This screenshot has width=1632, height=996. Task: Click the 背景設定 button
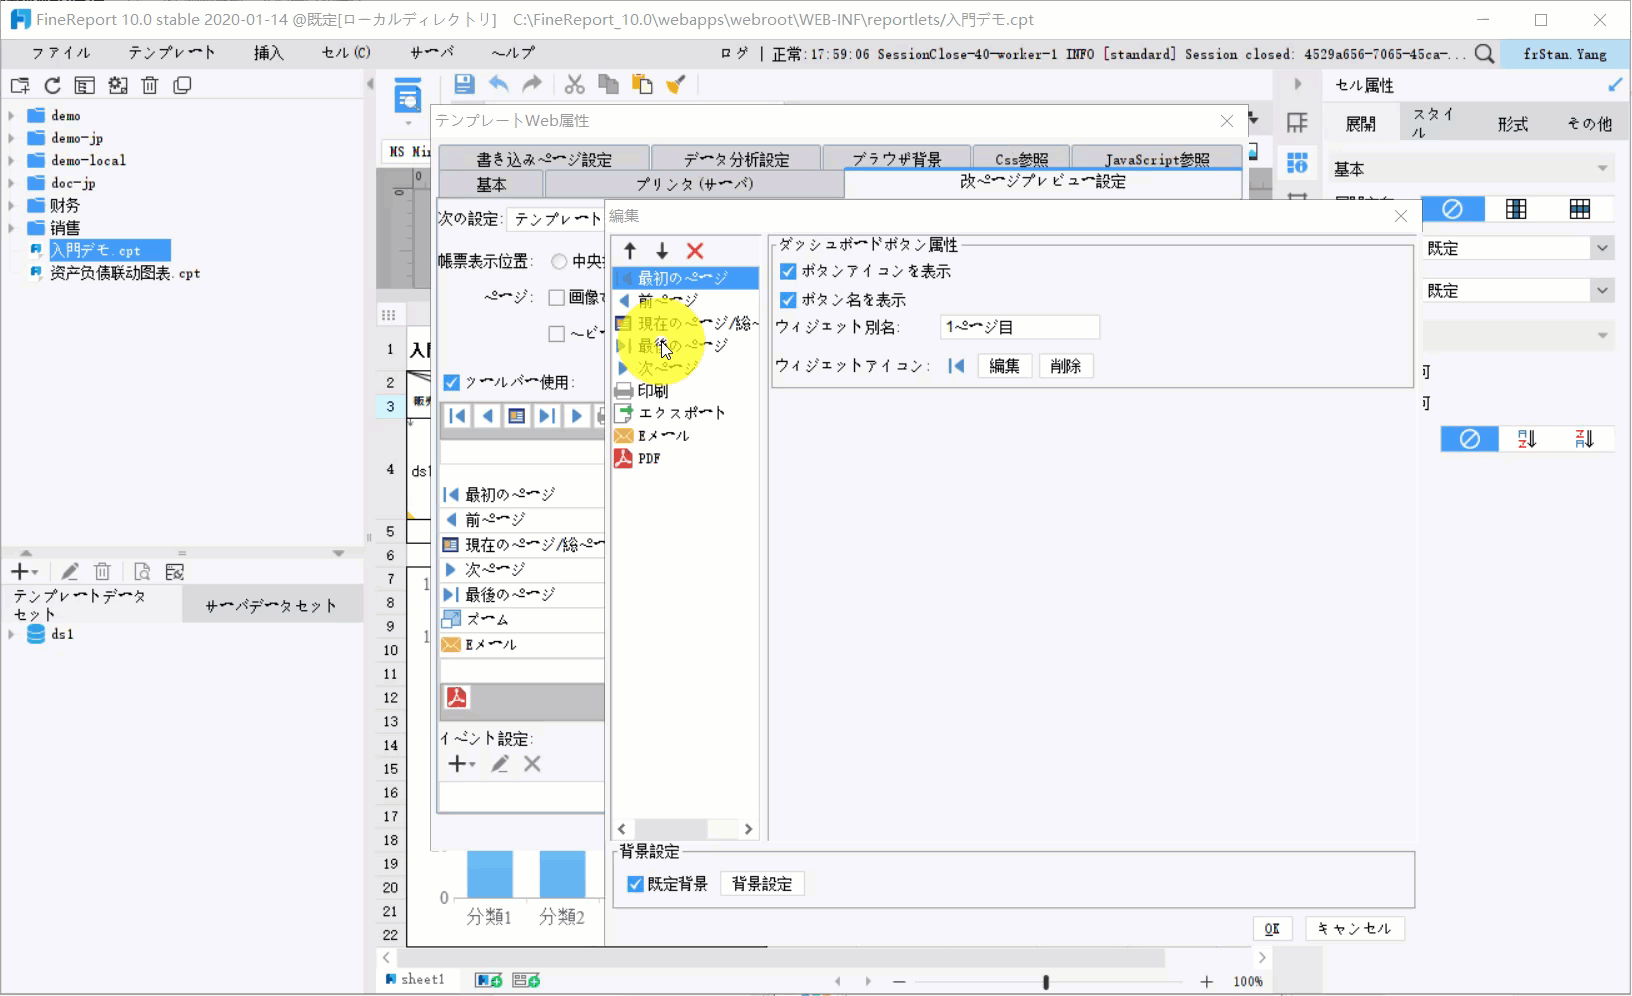point(762,884)
